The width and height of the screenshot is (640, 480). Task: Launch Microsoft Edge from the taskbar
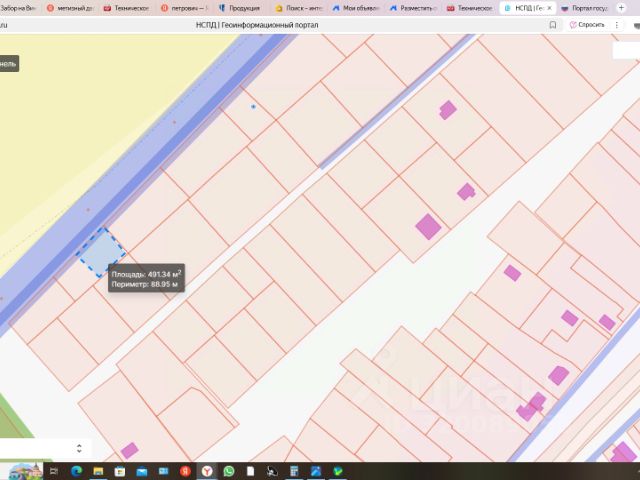coord(76,471)
